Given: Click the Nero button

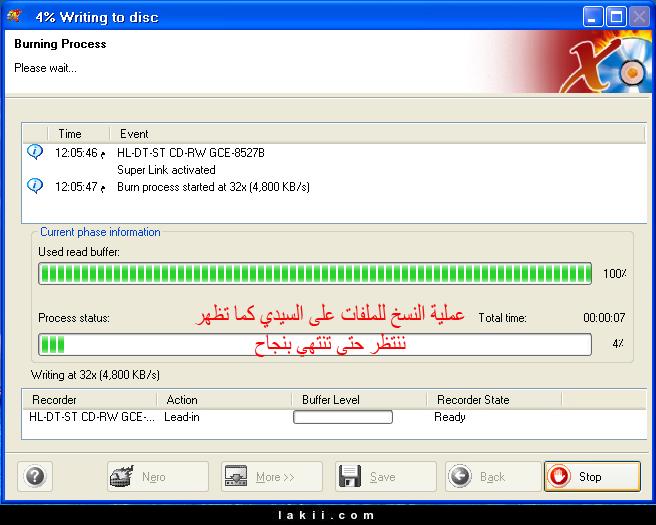Looking at the screenshot, I should [158, 476].
